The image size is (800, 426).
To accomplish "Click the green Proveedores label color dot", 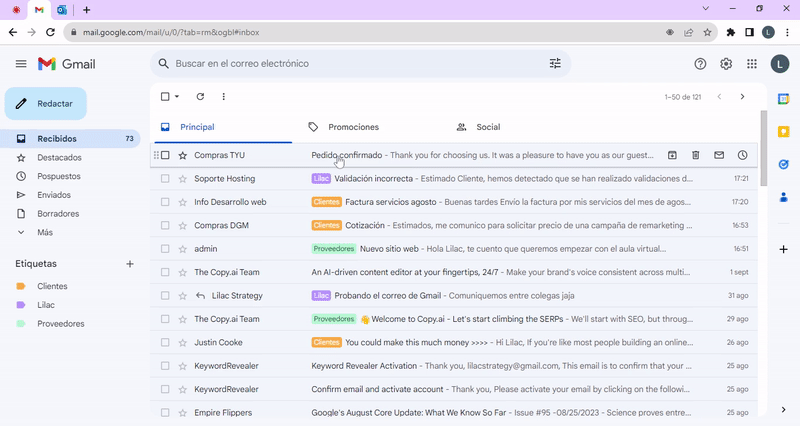I will (x=21, y=324).
